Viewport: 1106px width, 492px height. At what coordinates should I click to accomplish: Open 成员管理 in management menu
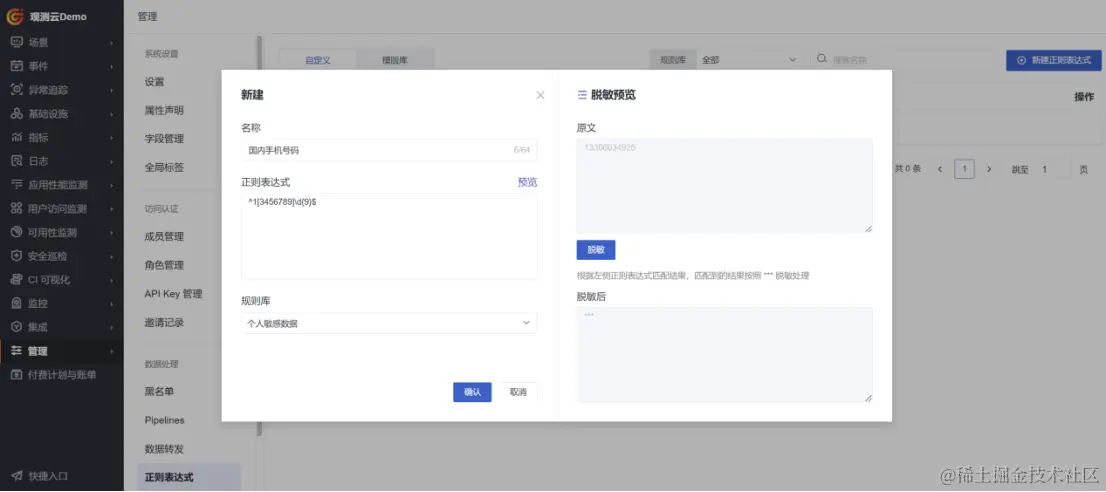click(x=164, y=237)
